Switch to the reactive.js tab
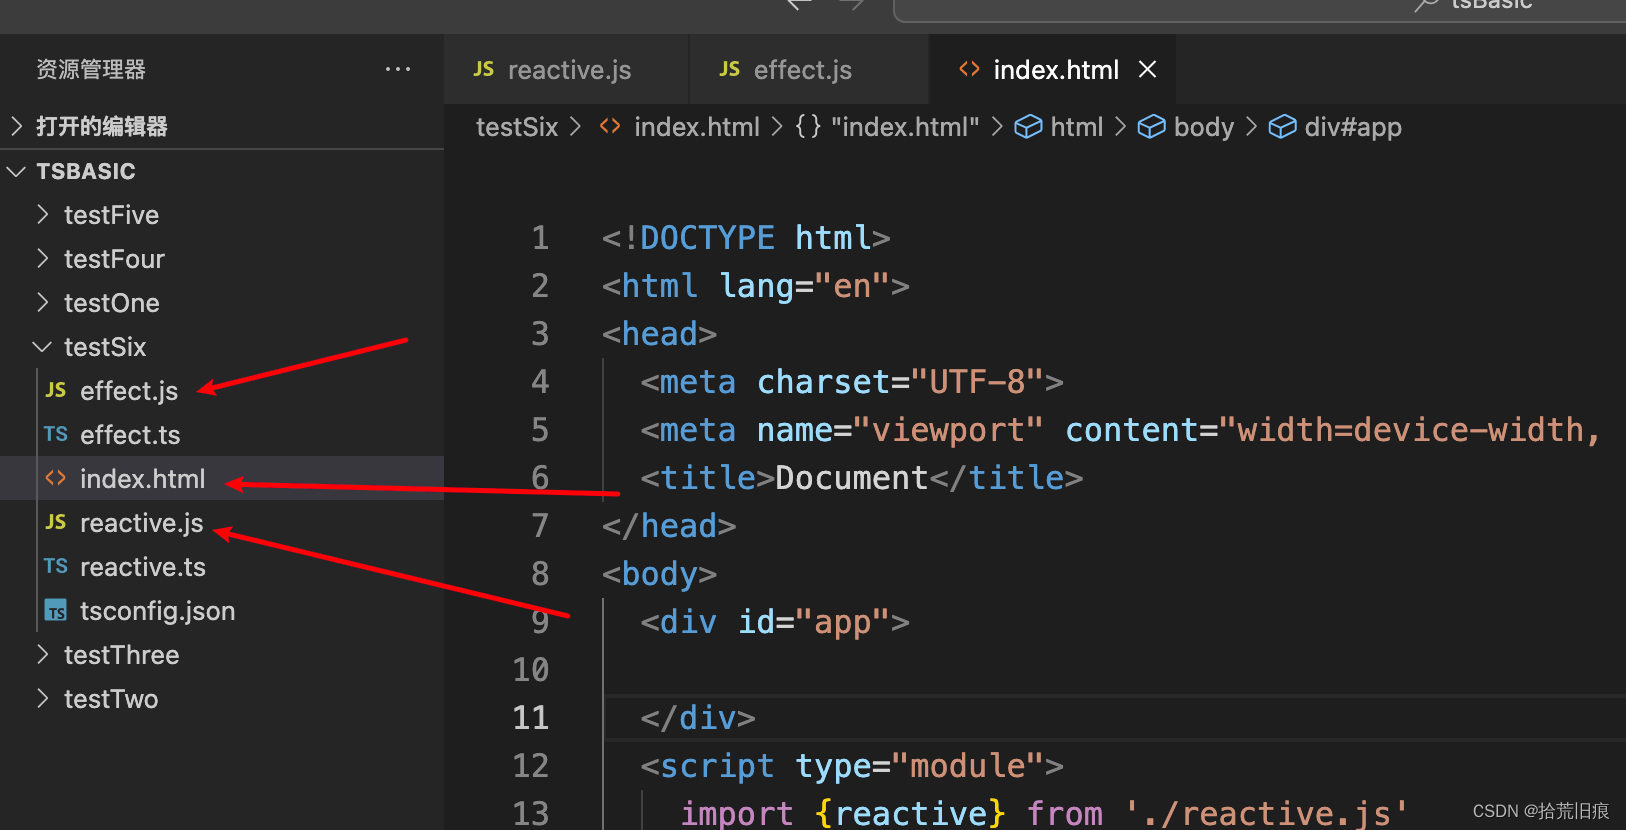 tap(566, 69)
